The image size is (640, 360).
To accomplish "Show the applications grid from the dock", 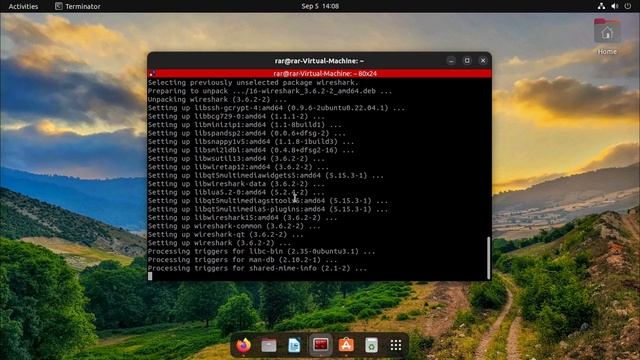I will click(396, 345).
